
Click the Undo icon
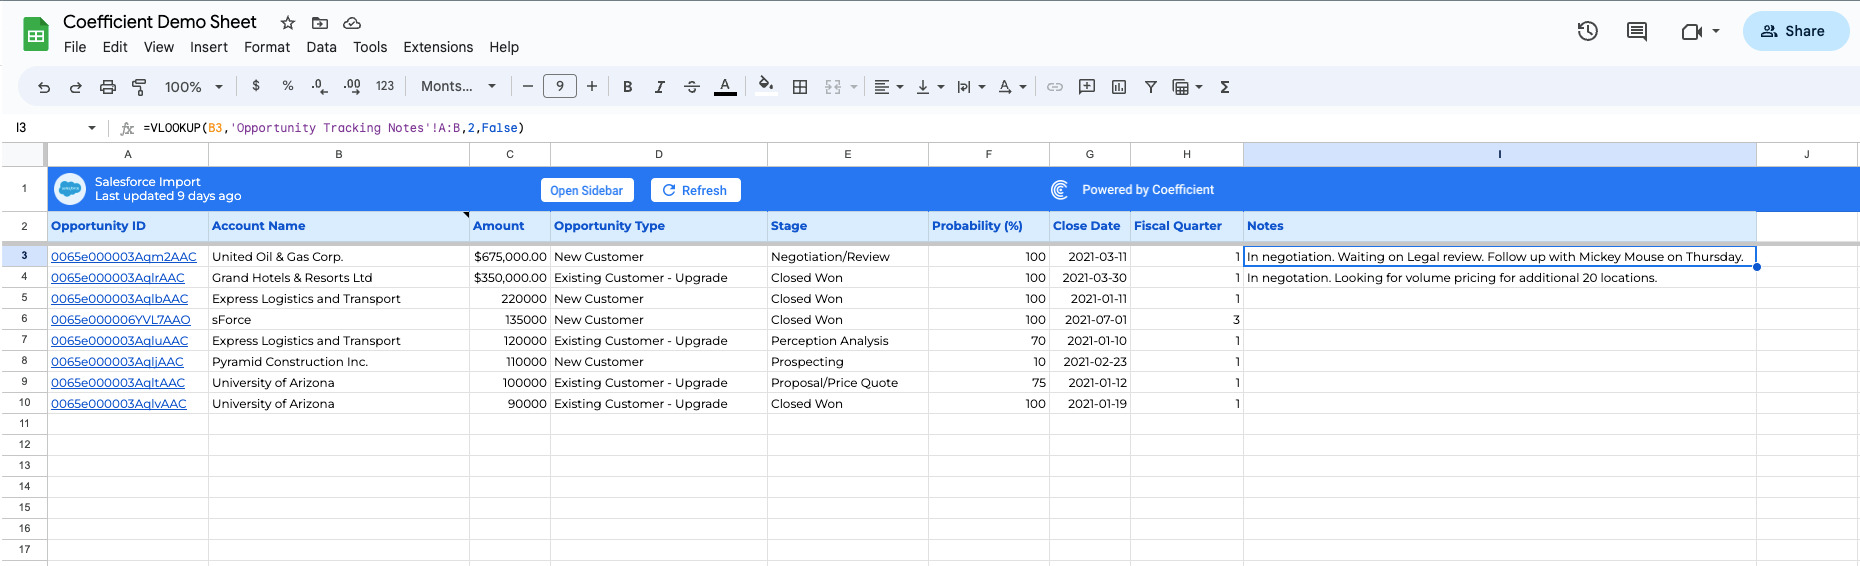coord(44,87)
